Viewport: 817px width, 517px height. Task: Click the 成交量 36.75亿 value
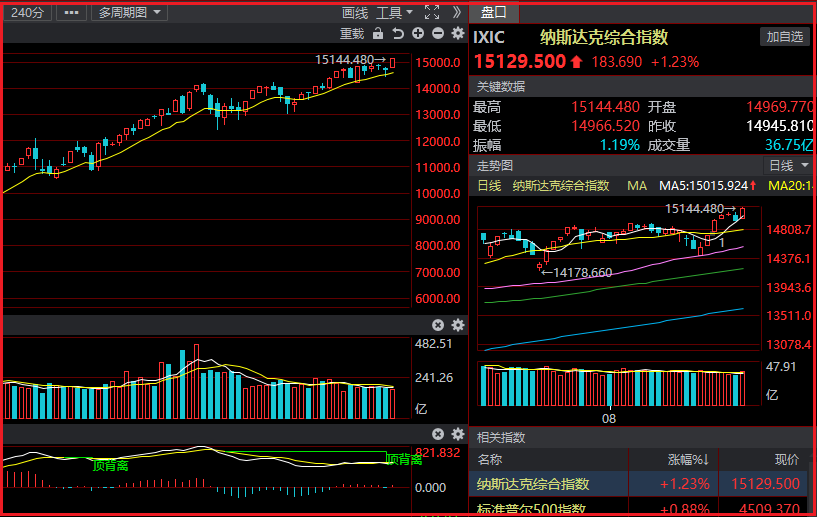pyautogui.click(x=789, y=144)
